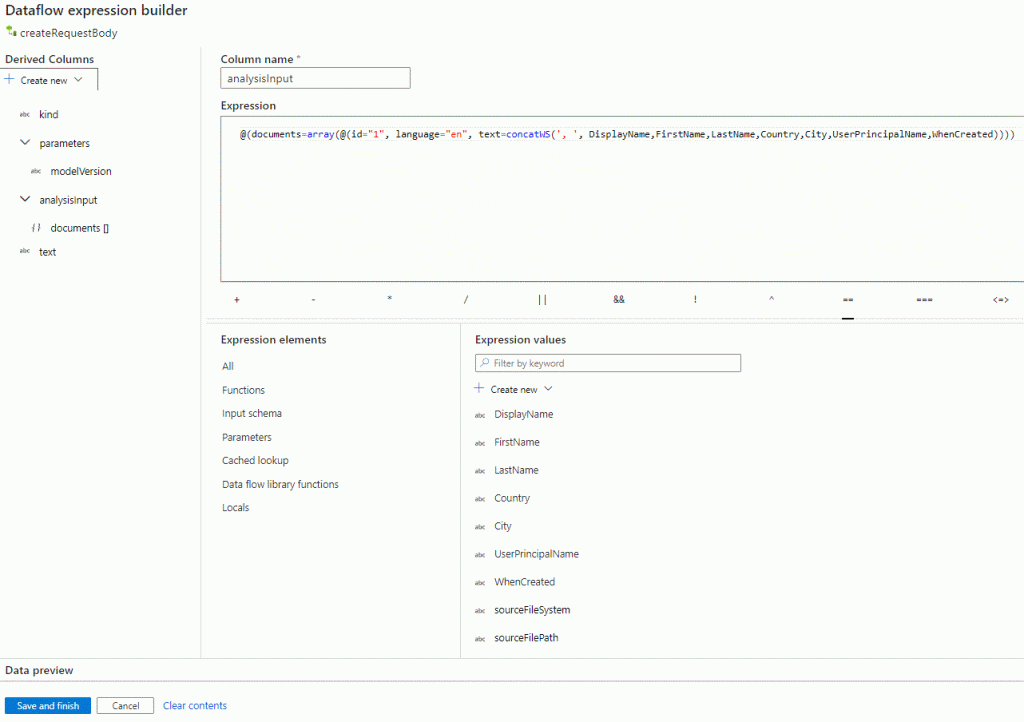The image size is (1024, 722).
Task: Insert the multiply (*) operator
Action: [x=390, y=300]
